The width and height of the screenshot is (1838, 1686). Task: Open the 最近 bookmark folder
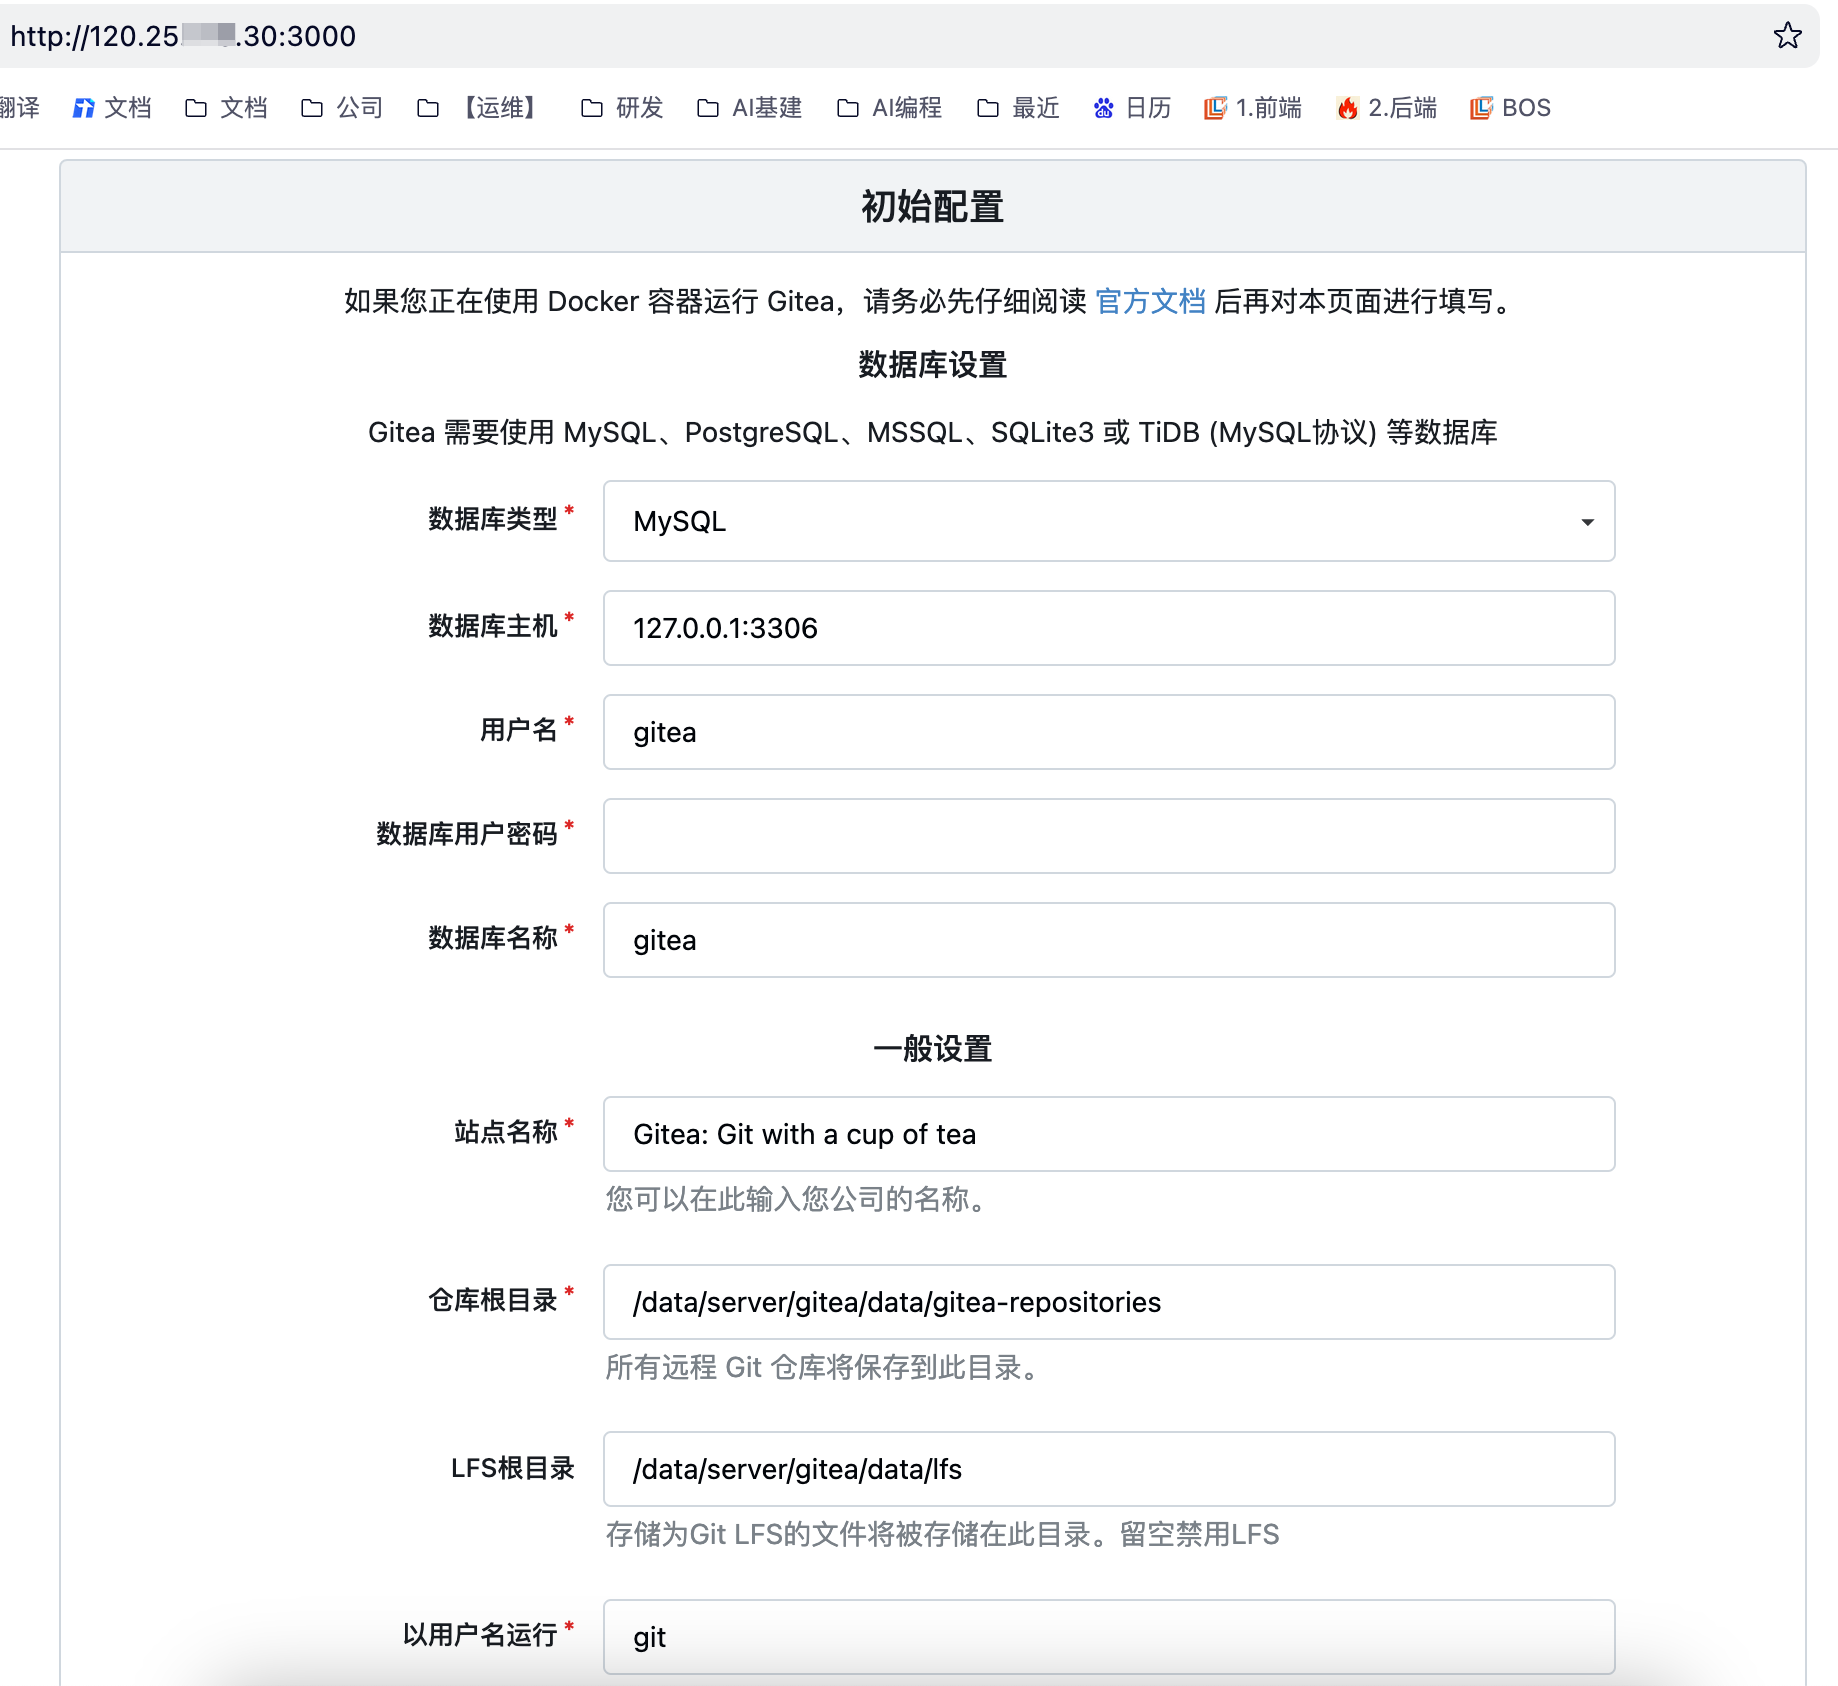coord(1018,108)
